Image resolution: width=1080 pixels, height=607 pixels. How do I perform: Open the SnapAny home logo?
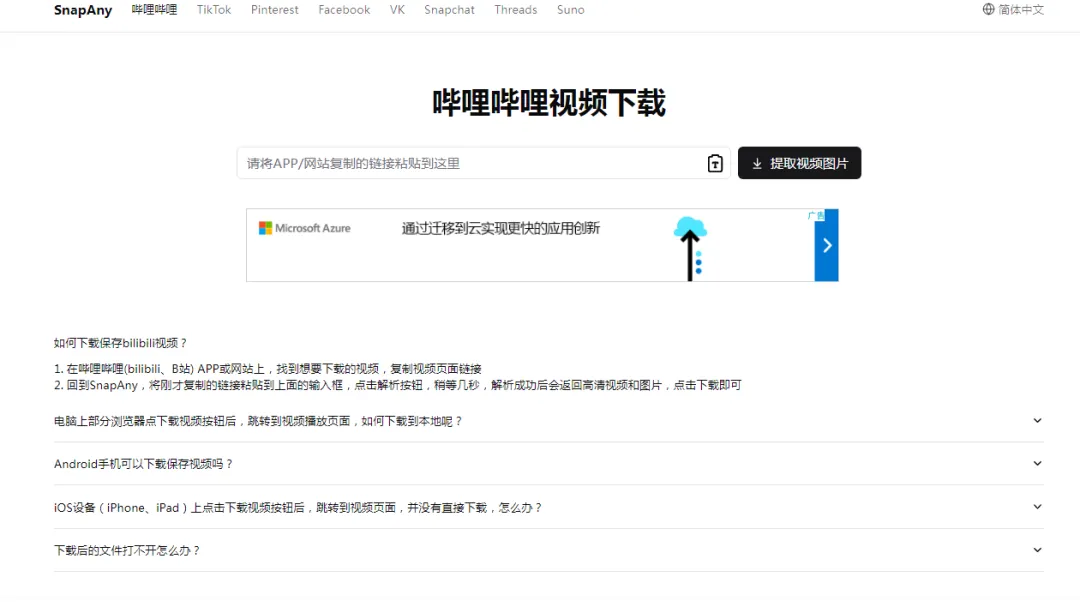pyautogui.click(x=83, y=10)
